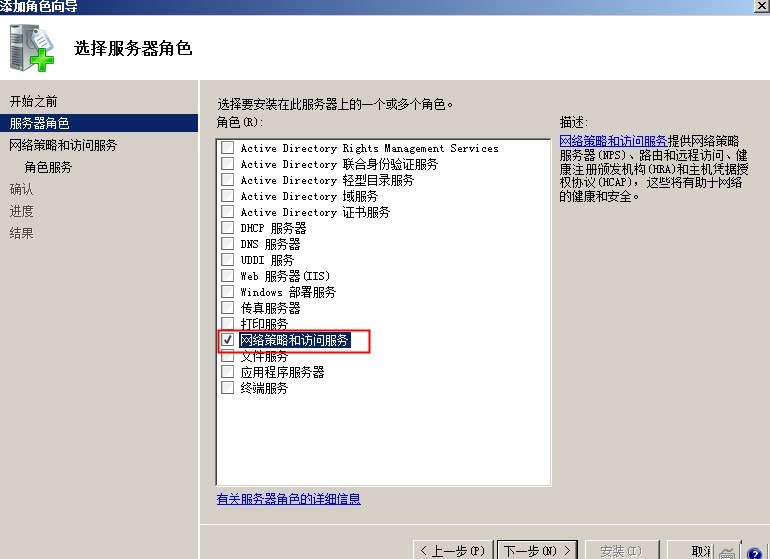The width and height of the screenshot is (770, 559).
Task: Tick the Windows 部署服务 checkbox
Action: tap(227, 292)
